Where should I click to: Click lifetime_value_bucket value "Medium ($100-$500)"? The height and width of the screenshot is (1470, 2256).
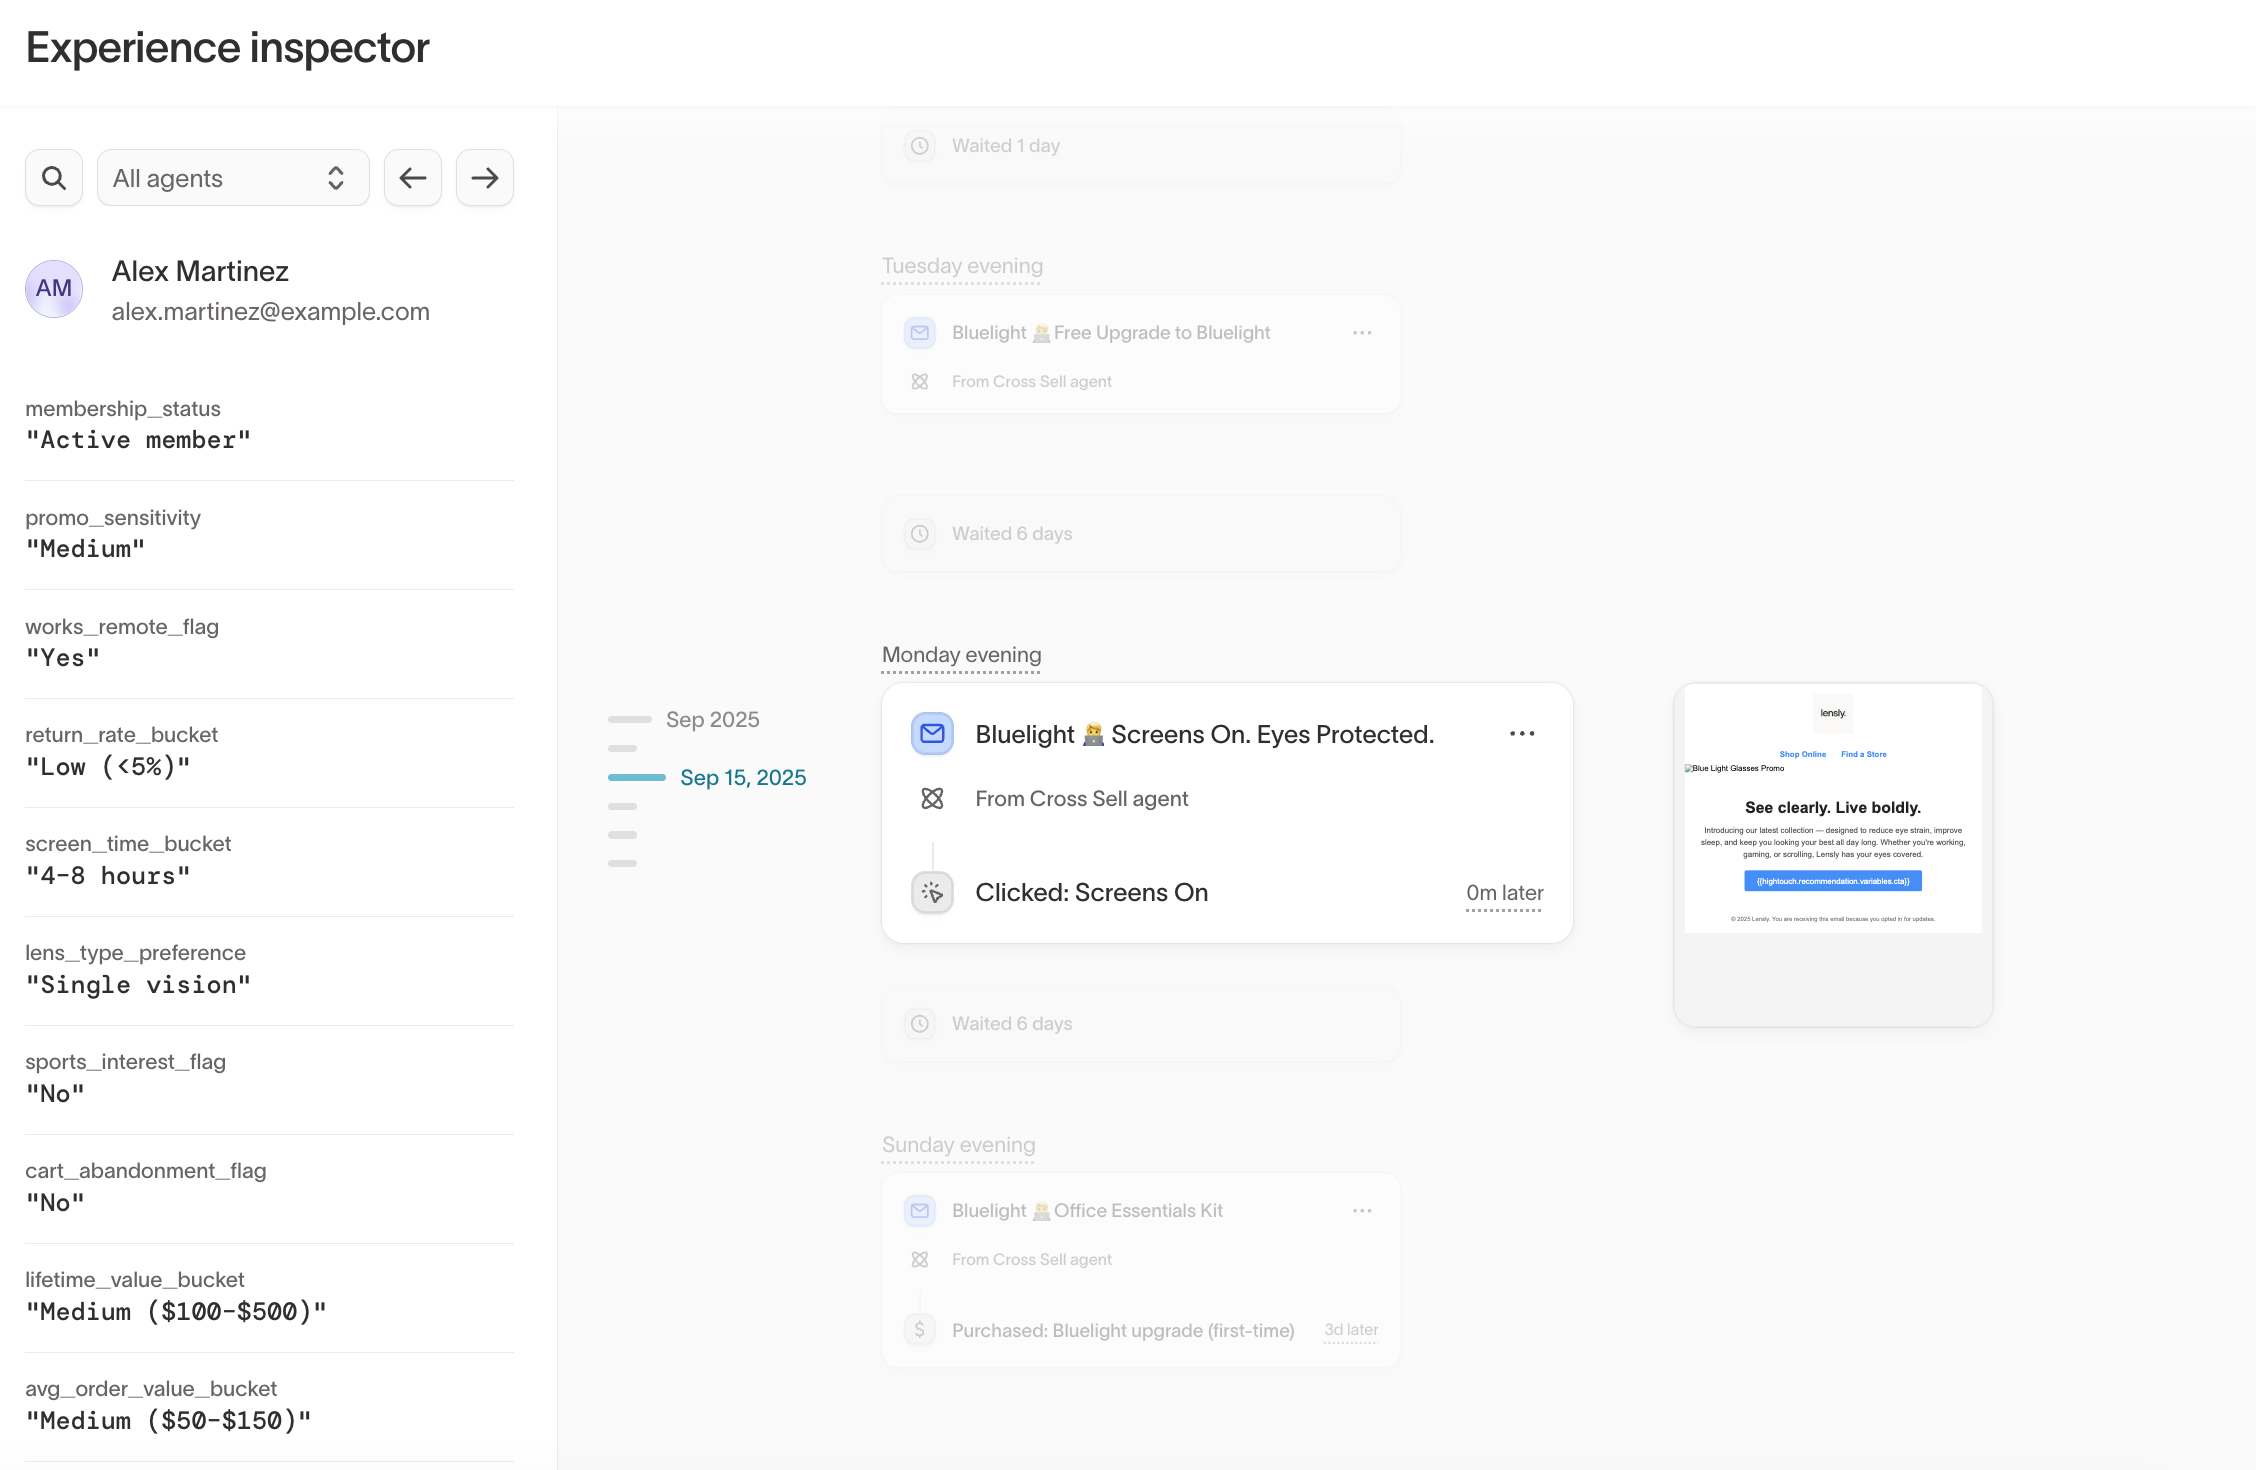click(x=176, y=1312)
